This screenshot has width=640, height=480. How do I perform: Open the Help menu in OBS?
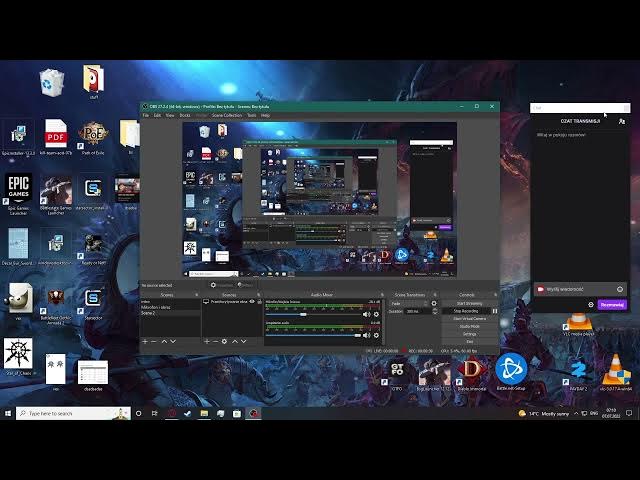[x=265, y=116]
